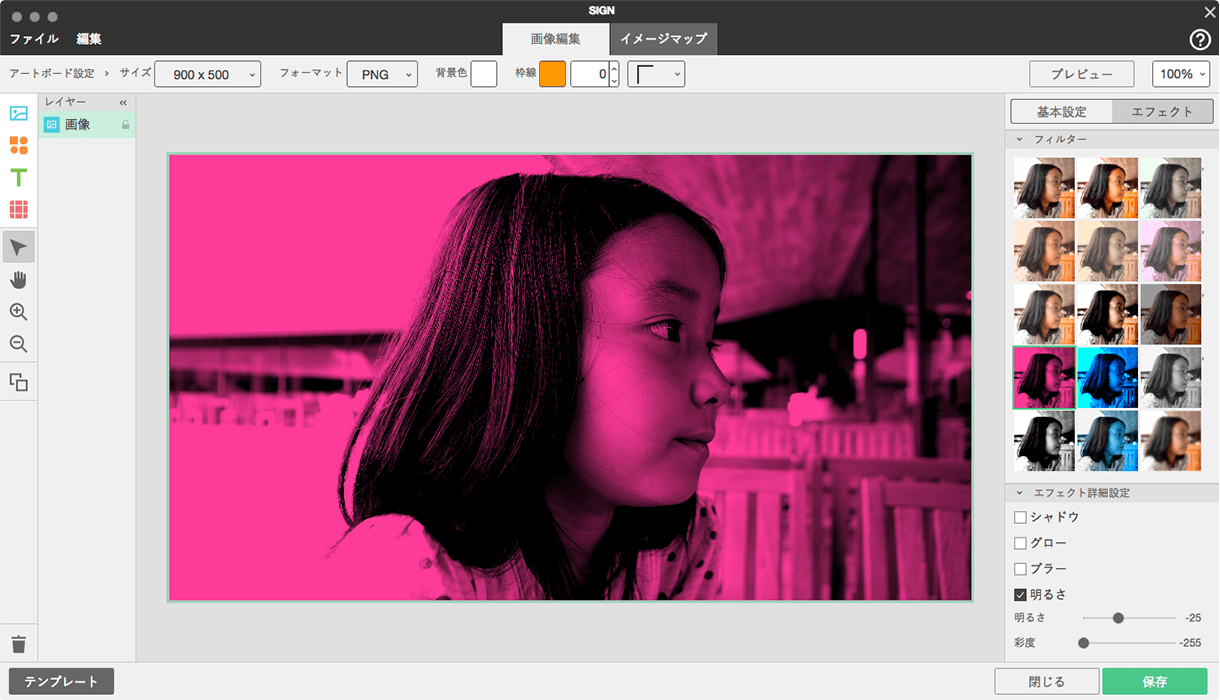Switch to the hand pan tool
This screenshot has width=1220, height=700.
[x=18, y=279]
